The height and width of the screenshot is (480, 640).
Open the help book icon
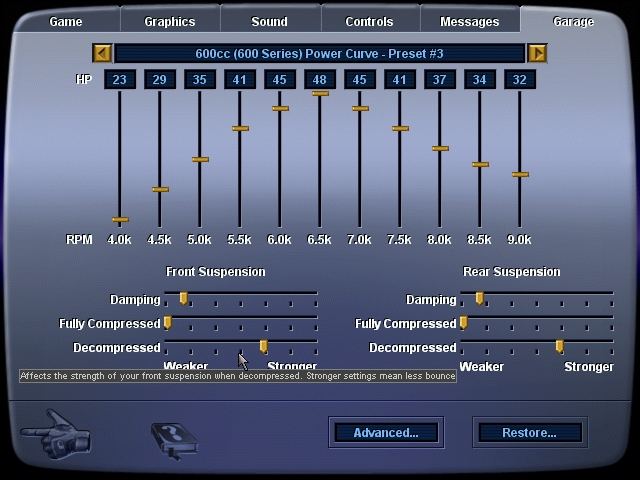click(x=173, y=438)
